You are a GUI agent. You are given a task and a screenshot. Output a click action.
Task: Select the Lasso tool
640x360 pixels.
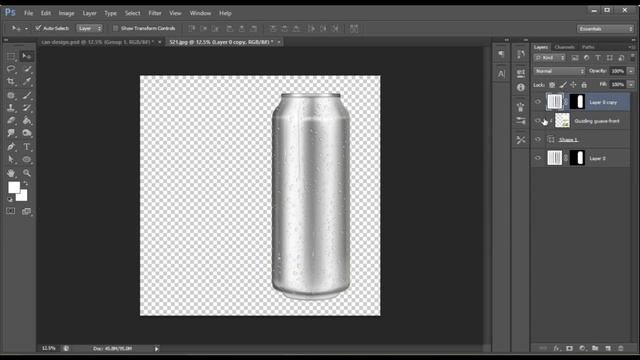pyautogui.click(x=11, y=69)
